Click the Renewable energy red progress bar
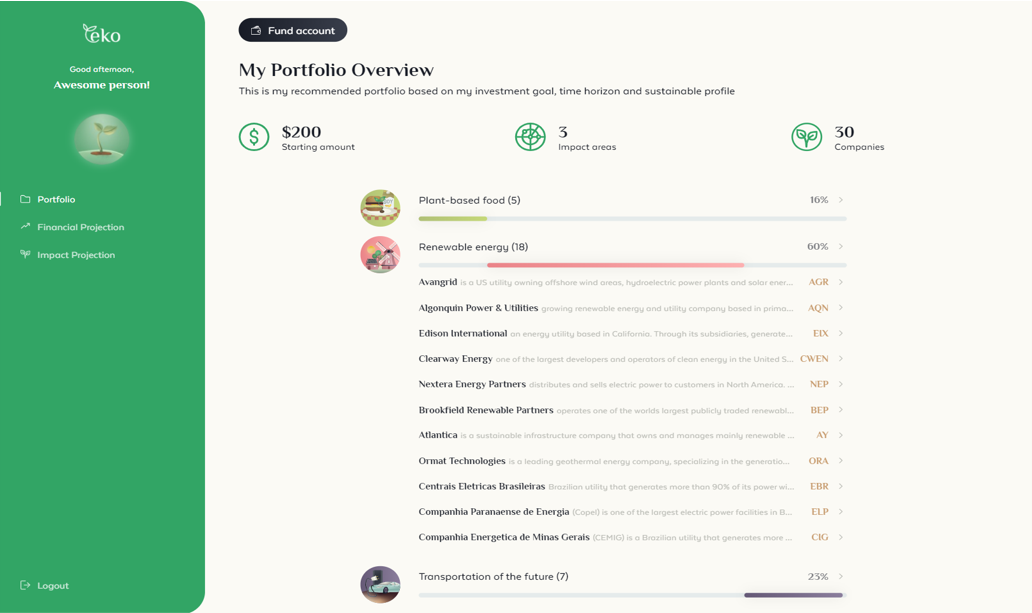Viewport: 1032px width, 613px height. click(615, 265)
